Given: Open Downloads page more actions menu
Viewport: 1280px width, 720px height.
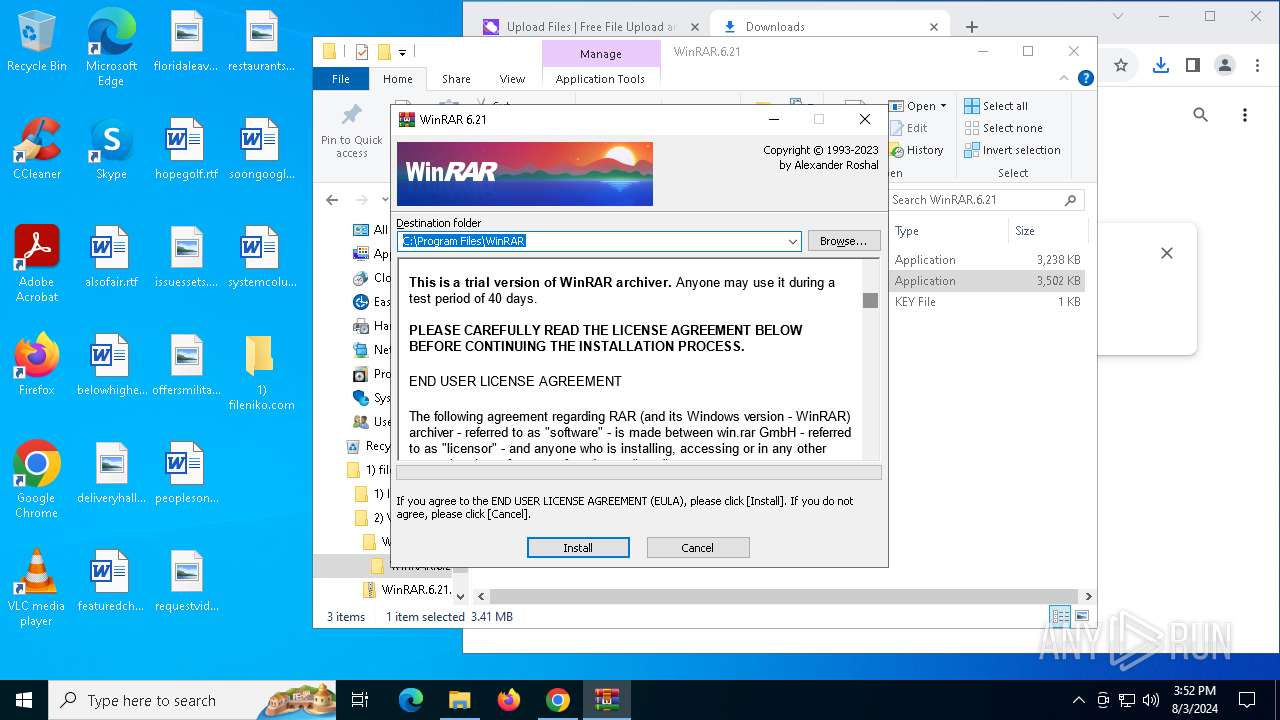Looking at the screenshot, I should [1244, 115].
